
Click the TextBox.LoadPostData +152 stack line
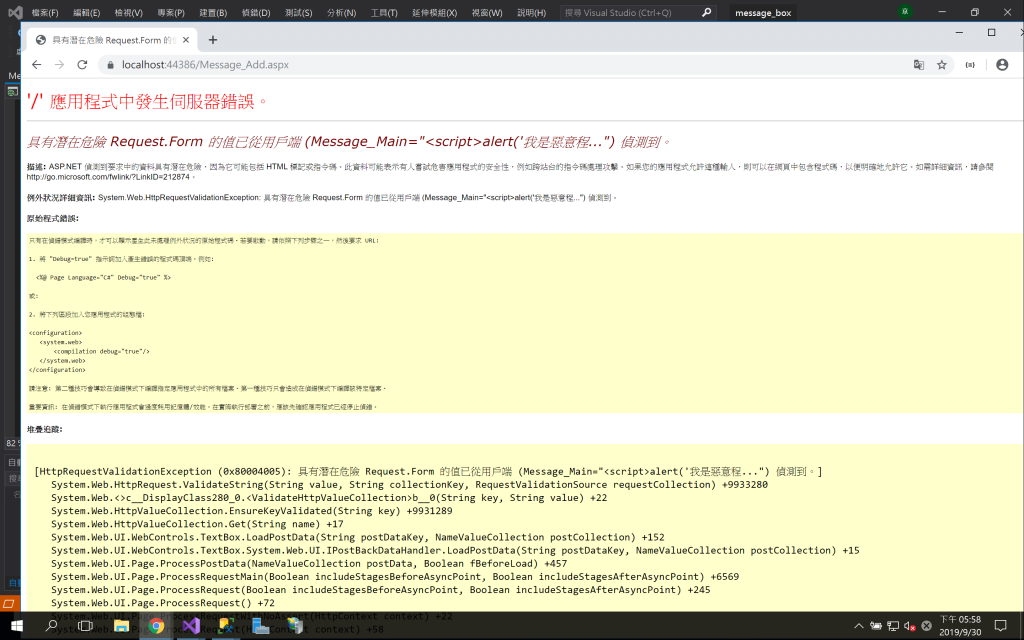coord(358,537)
